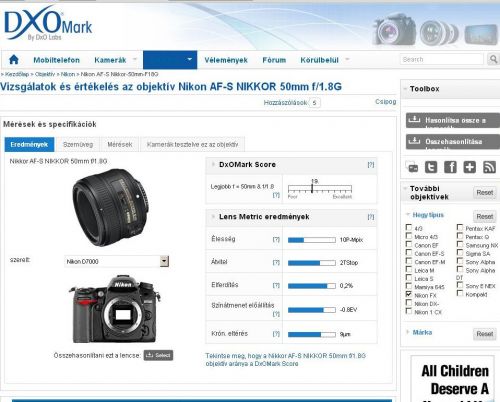Collapse the További objektívek panel
Screen dimensions: 500x402
(x=405, y=189)
